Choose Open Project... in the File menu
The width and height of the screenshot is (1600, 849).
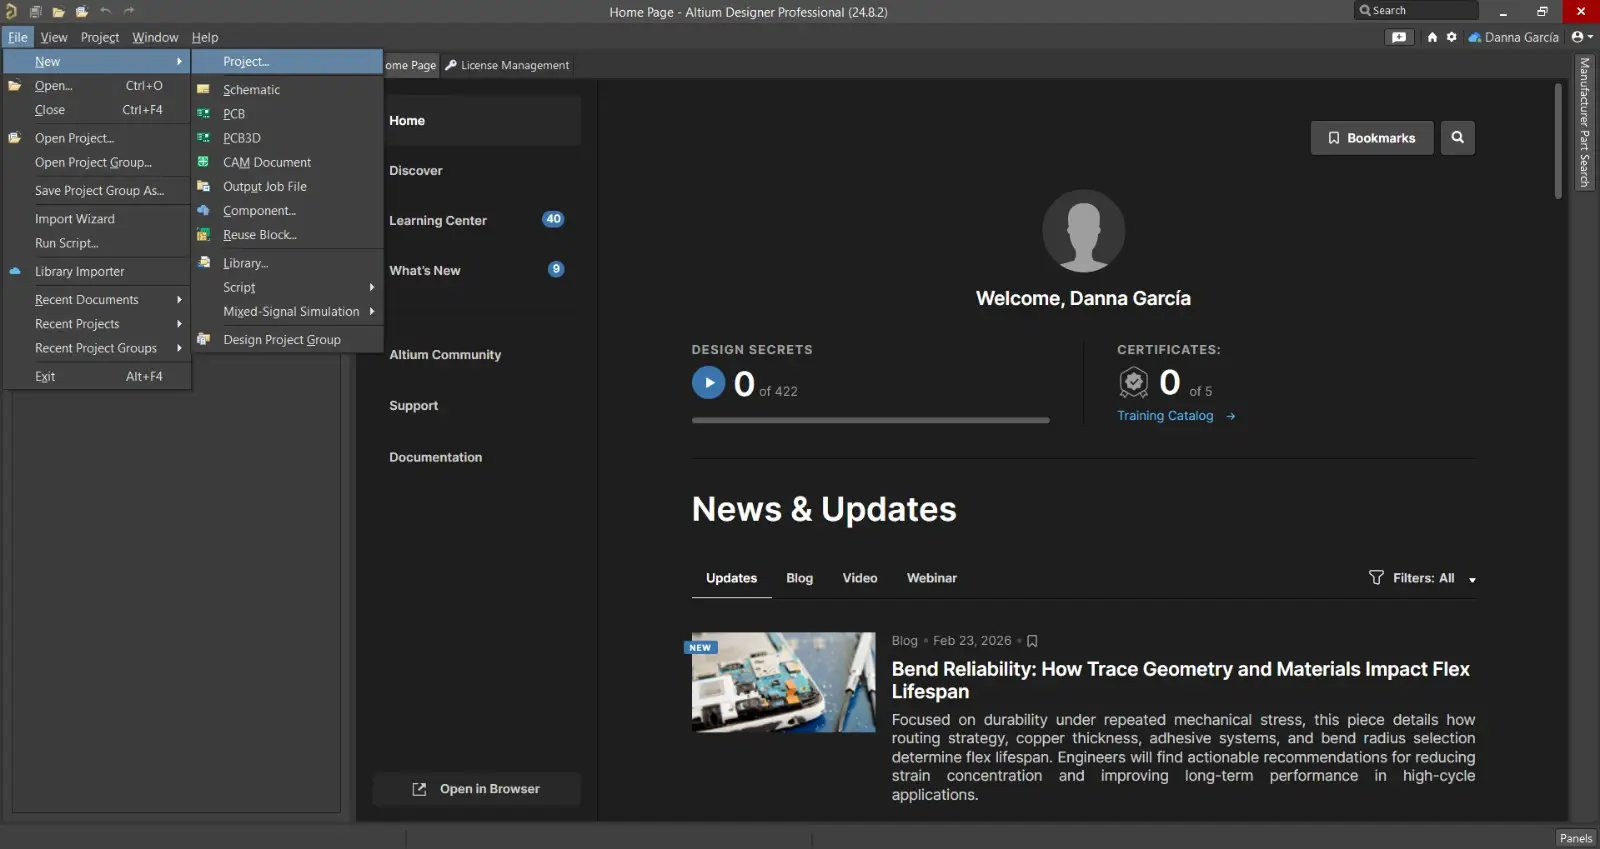tap(97, 138)
